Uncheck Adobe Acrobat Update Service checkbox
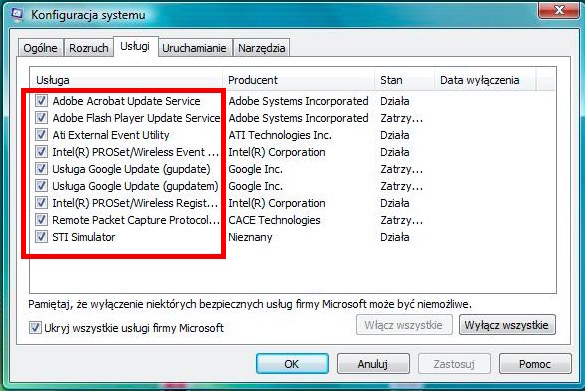The width and height of the screenshot is (585, 391). (41, 100)
